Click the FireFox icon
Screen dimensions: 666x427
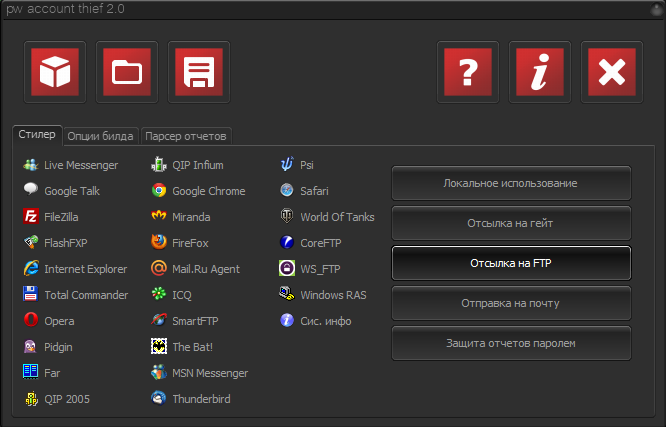pyautogui.click(x=159, y=242)
